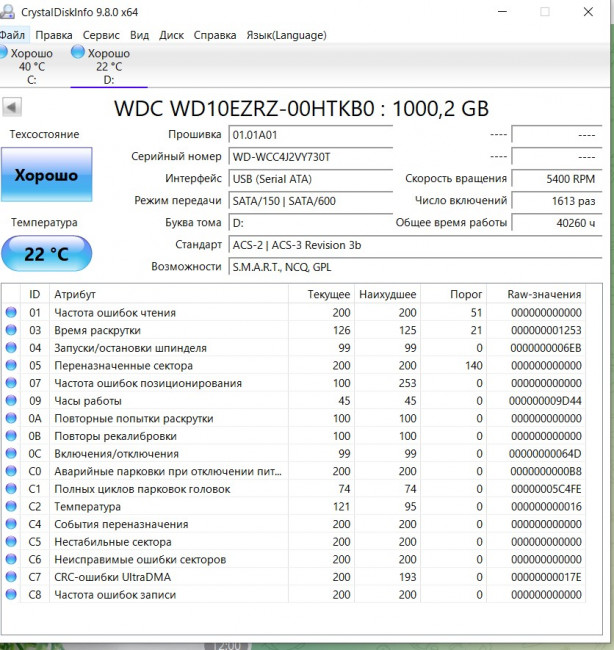Click the blue status orb for disk D:
614x650 pixels.
pyautogui.click(x=78, y=52)
